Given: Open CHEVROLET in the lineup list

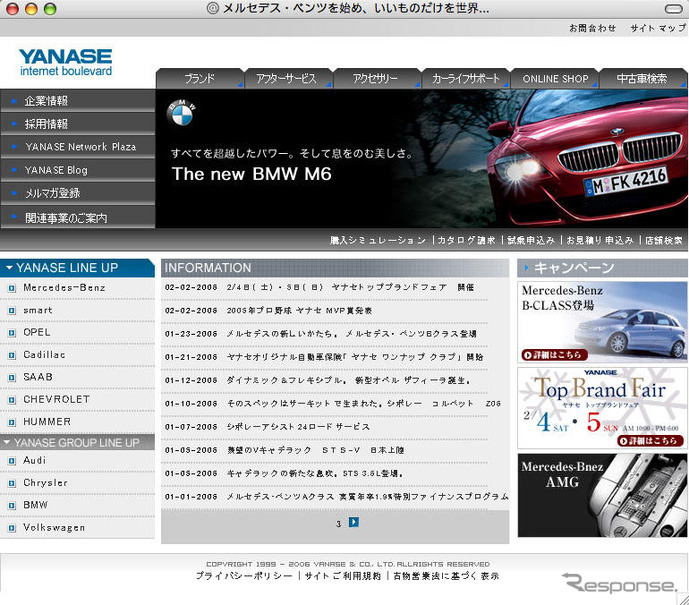Looking at the screenshot, I should click(56, 399).
